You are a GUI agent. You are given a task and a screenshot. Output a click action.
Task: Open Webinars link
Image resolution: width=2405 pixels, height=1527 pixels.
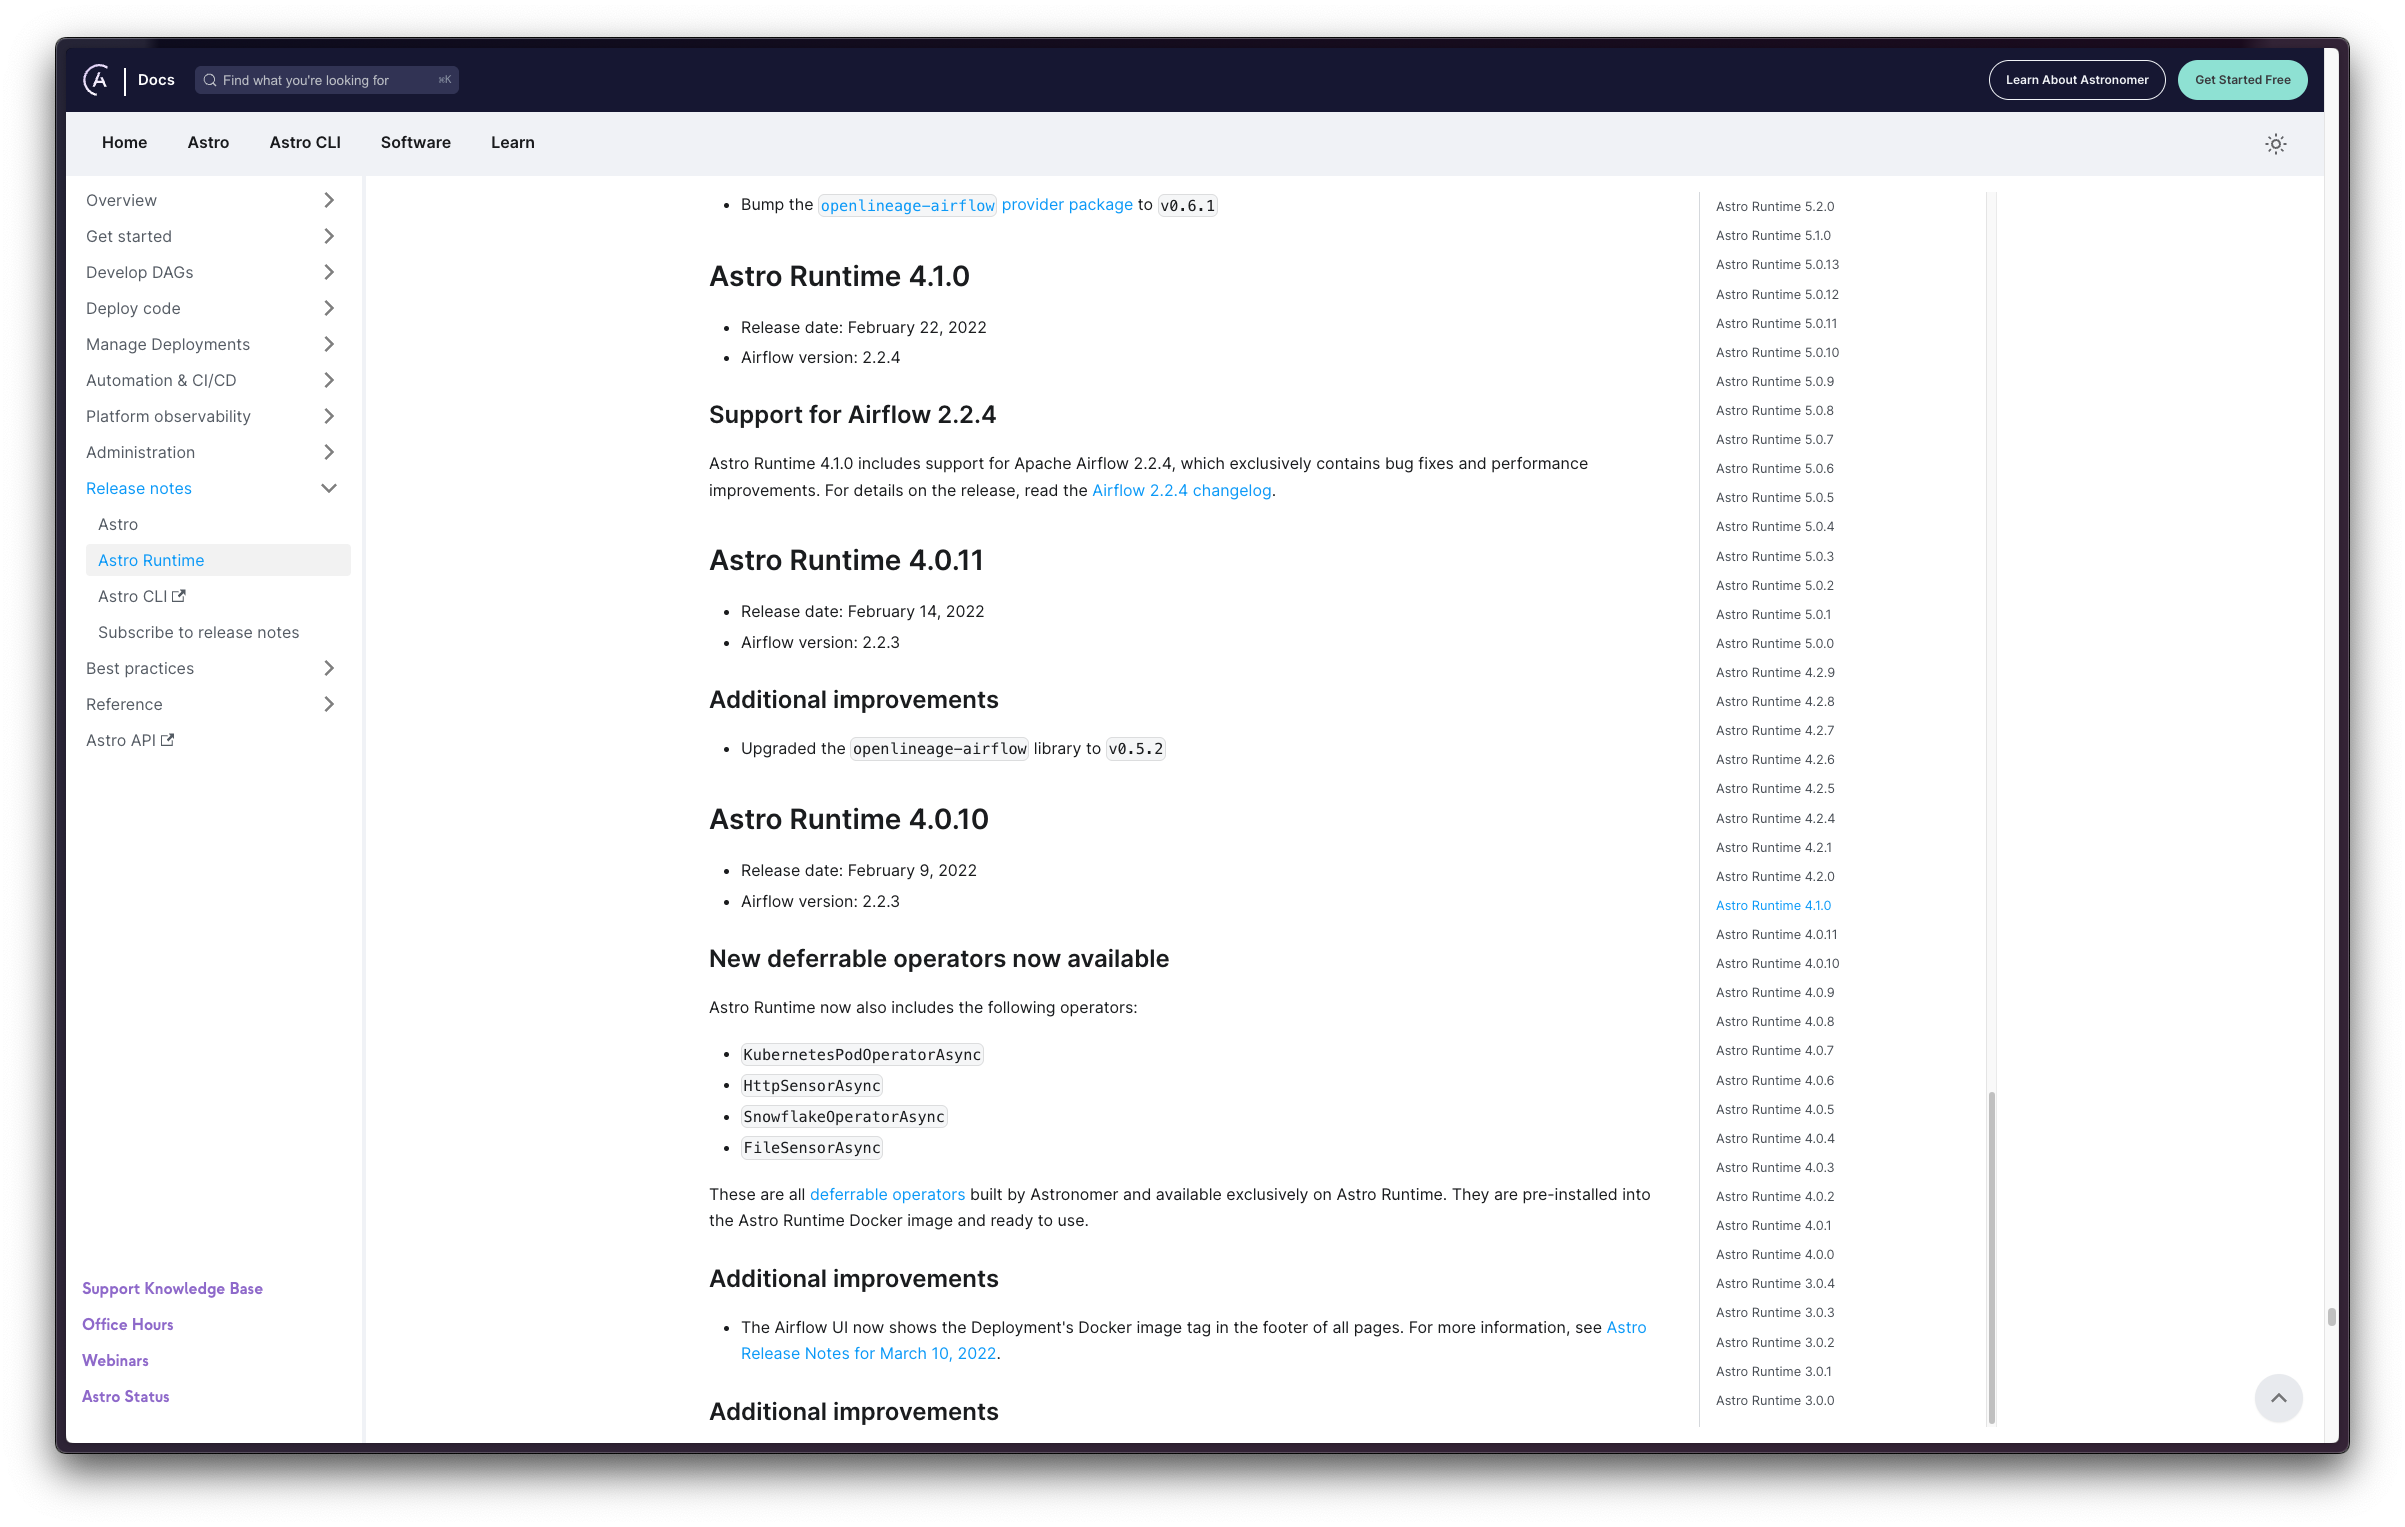pyautogui.click(x=115, y=1360)
